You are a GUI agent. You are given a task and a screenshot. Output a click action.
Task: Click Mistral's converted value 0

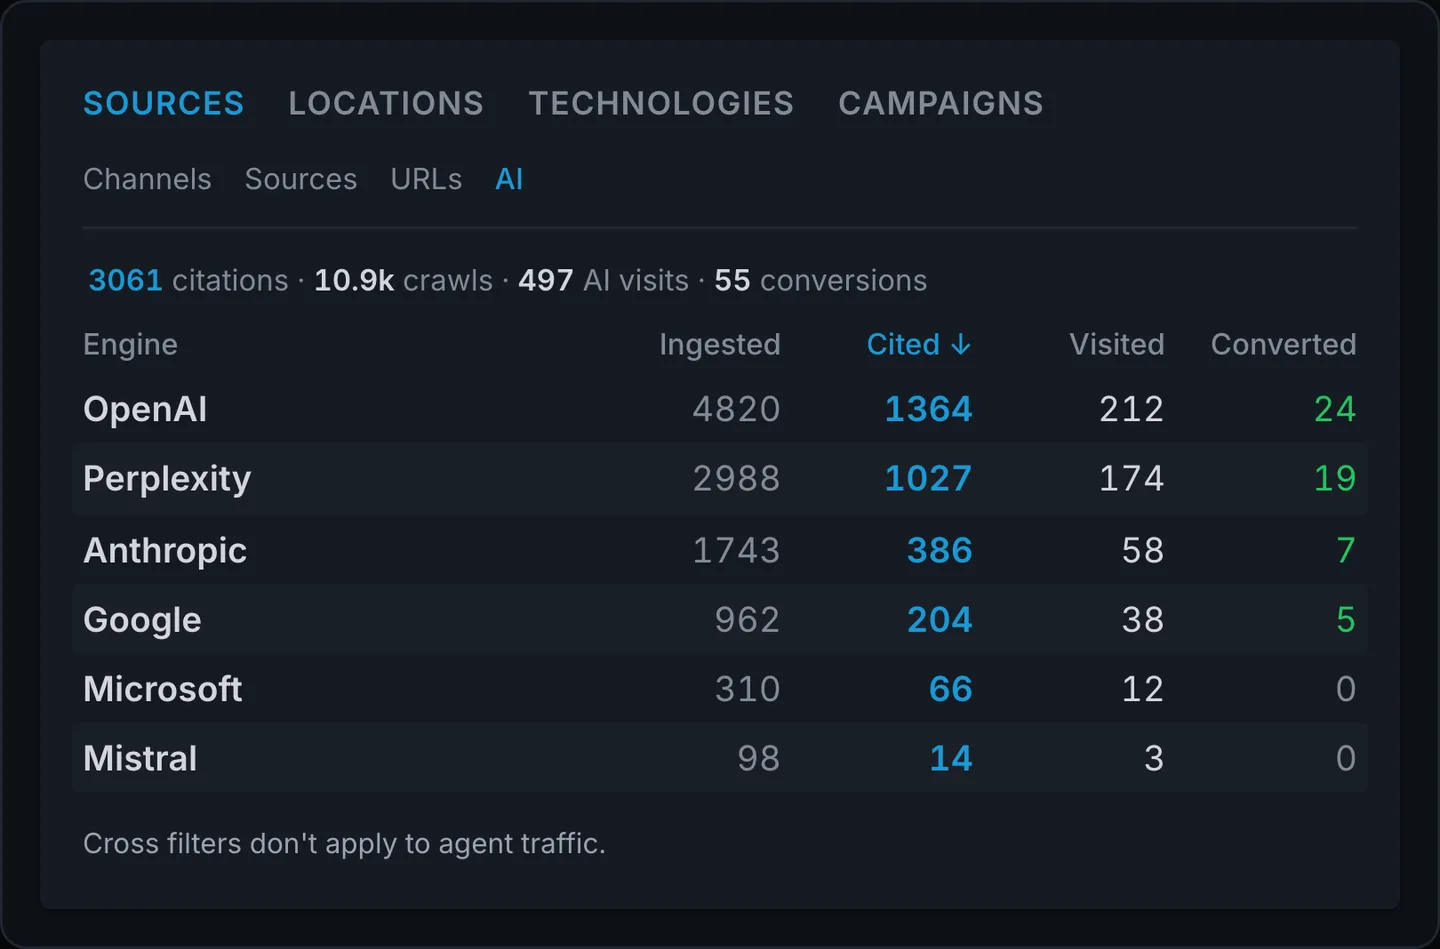(1346, 758)
